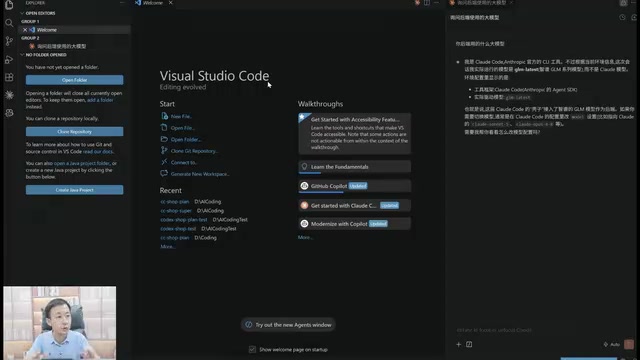
Task: Open the Source Control view
Action: pos(9,41)
